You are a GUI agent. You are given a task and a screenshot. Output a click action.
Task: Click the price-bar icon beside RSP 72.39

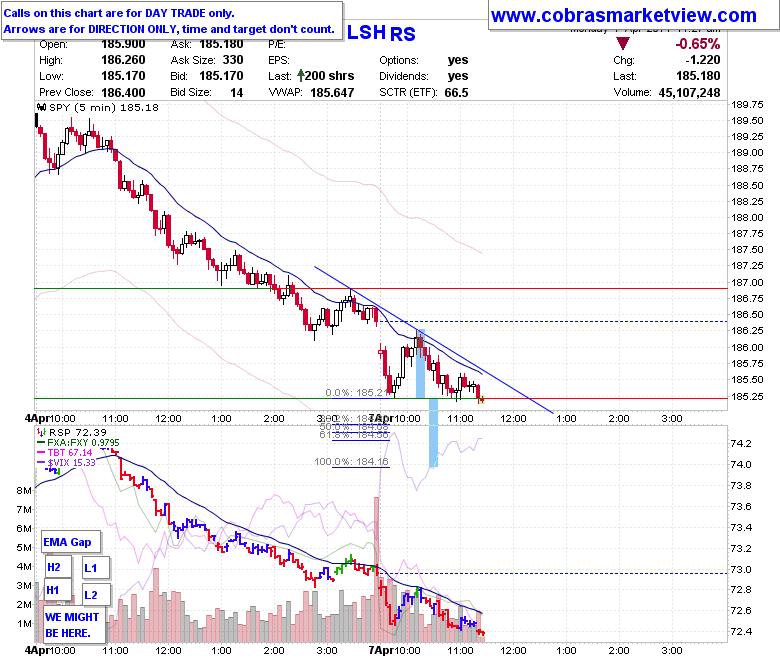[42, 432]
